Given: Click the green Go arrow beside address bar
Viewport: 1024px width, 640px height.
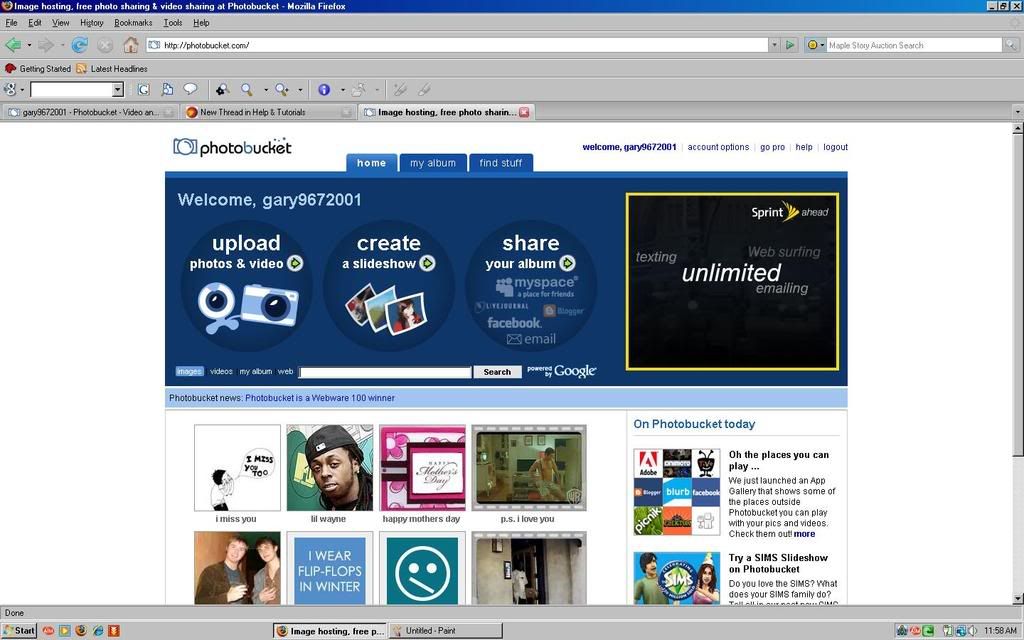Looking at the screenshot, I should (x=790, y=45).
